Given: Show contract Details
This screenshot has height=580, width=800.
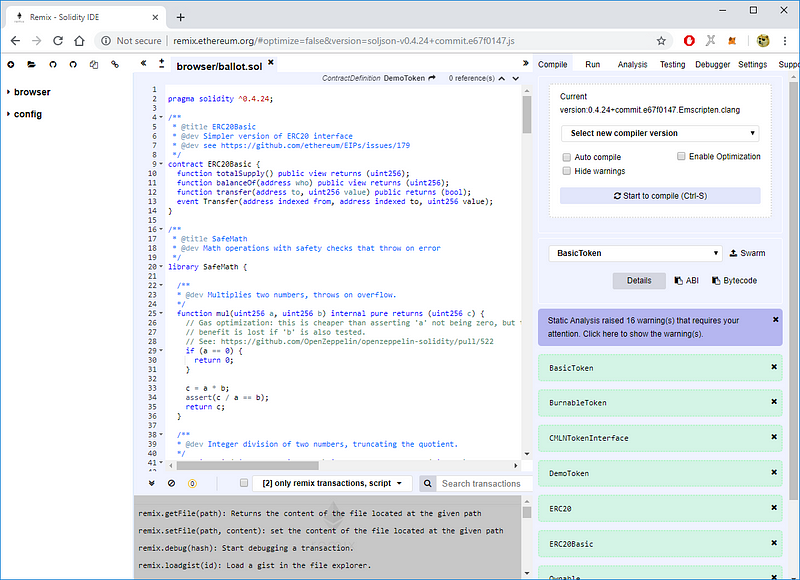Looking at the screenshot, I should tap(639, 281).
